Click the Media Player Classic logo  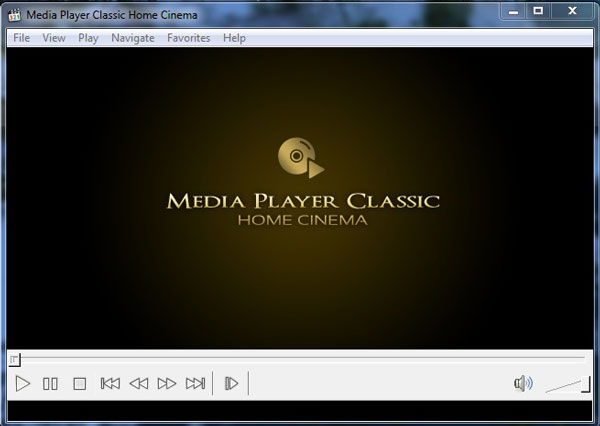coord(301,157)
